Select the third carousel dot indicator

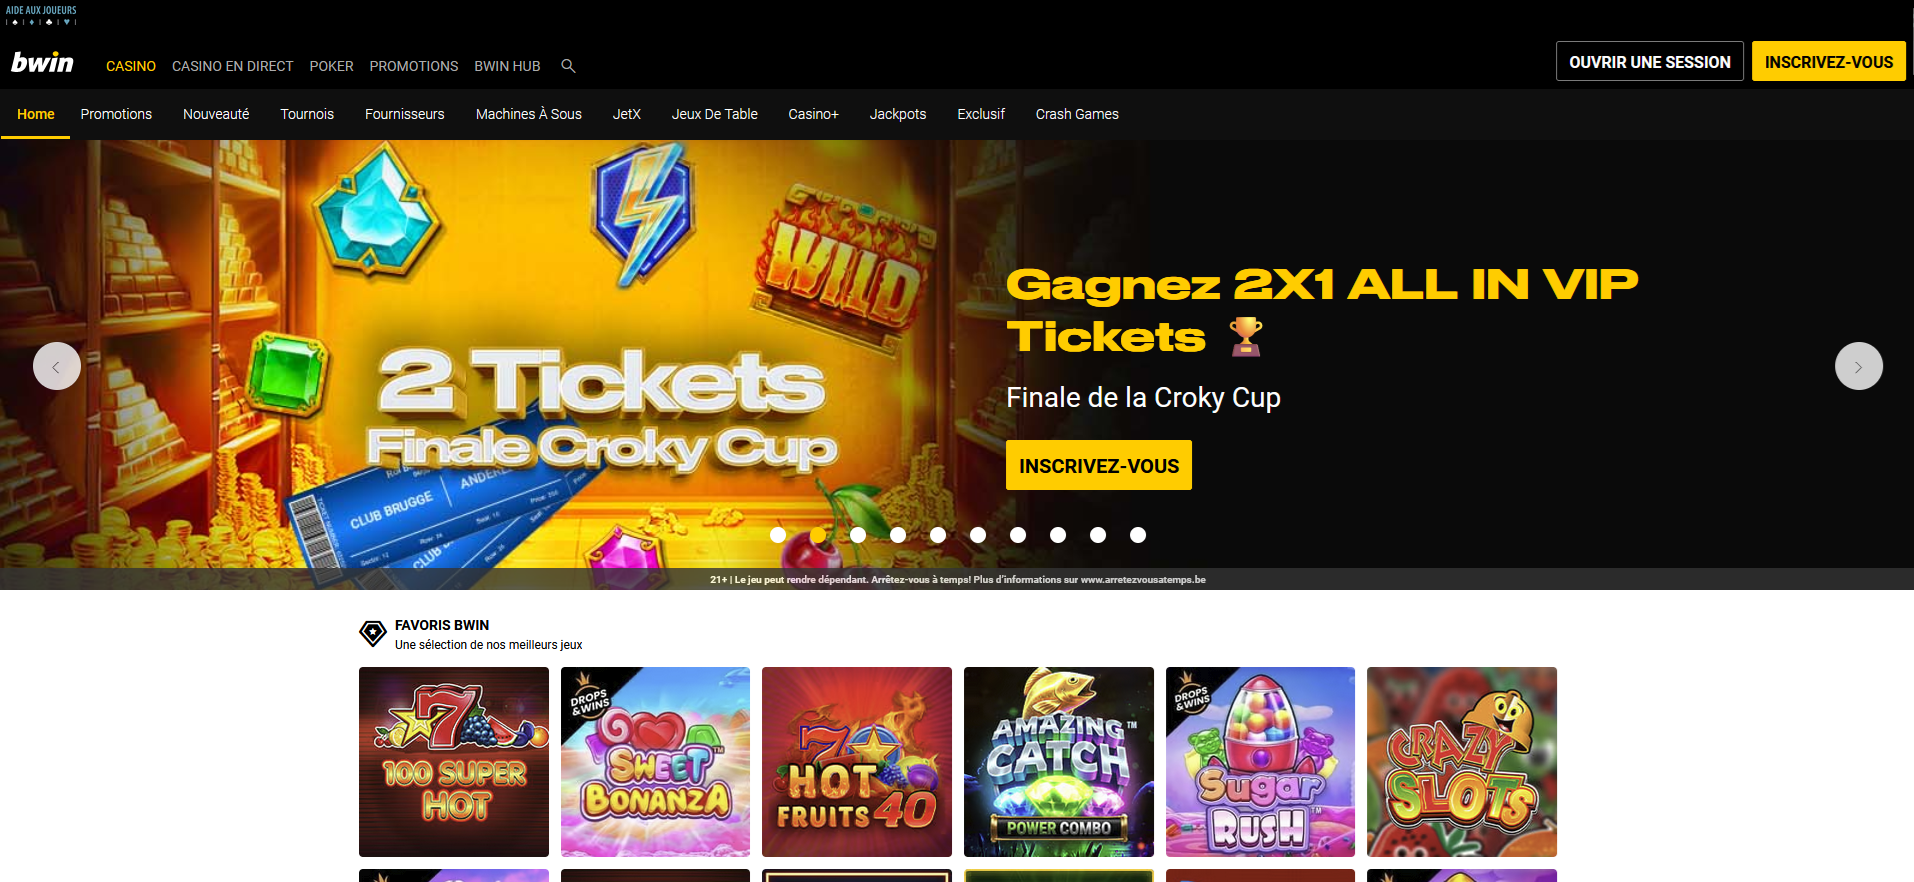click(858, 535)
